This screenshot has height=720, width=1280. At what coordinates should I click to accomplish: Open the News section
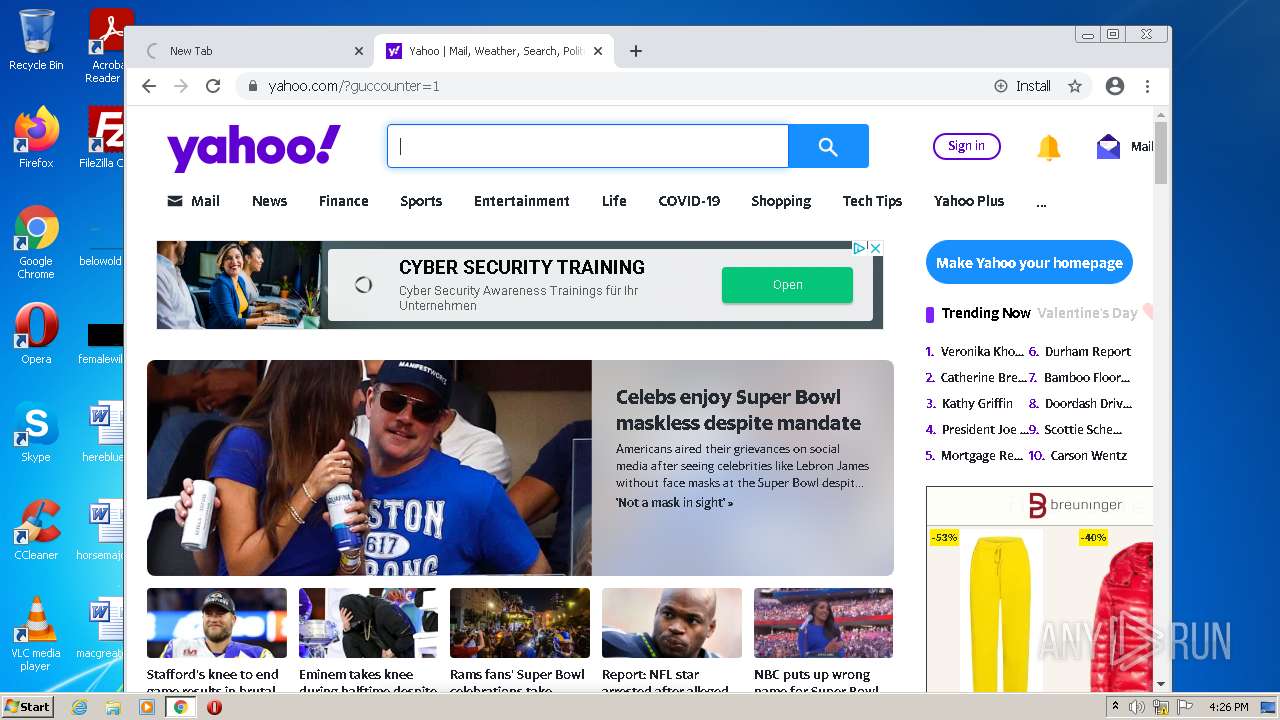point(269,201)
